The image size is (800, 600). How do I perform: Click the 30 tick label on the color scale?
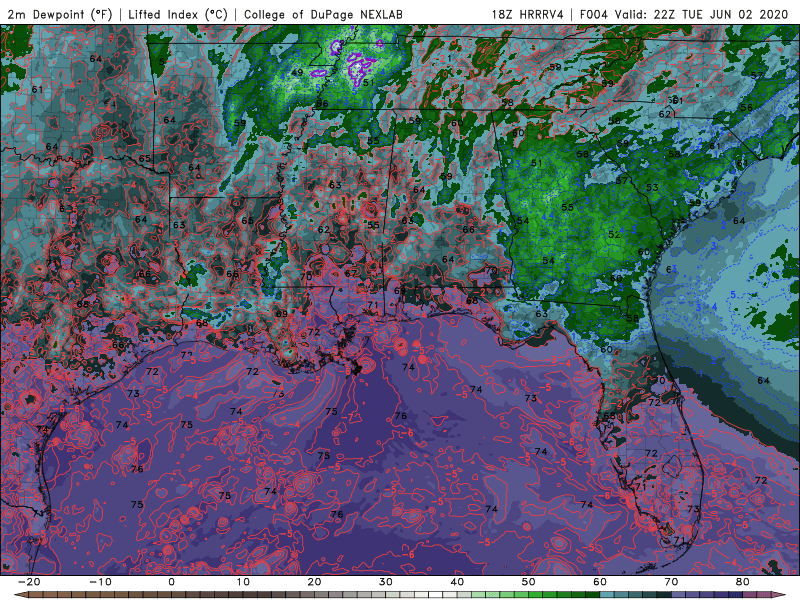(386, 582)
